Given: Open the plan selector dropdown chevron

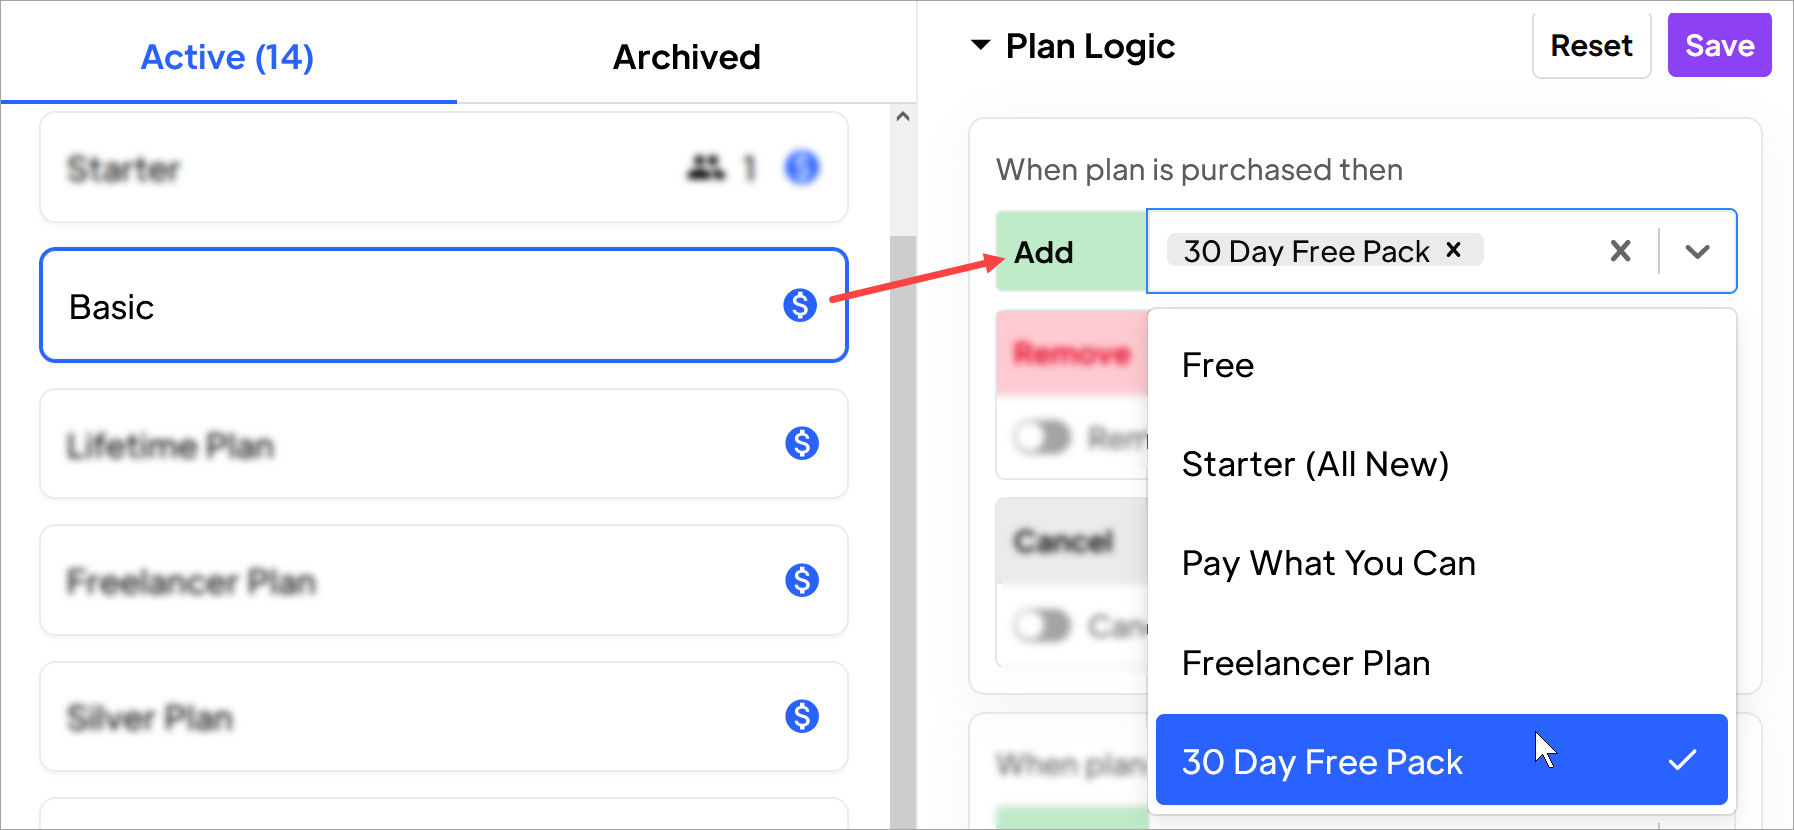Looking at the screenshot, I should click(x=1697, y=252).
